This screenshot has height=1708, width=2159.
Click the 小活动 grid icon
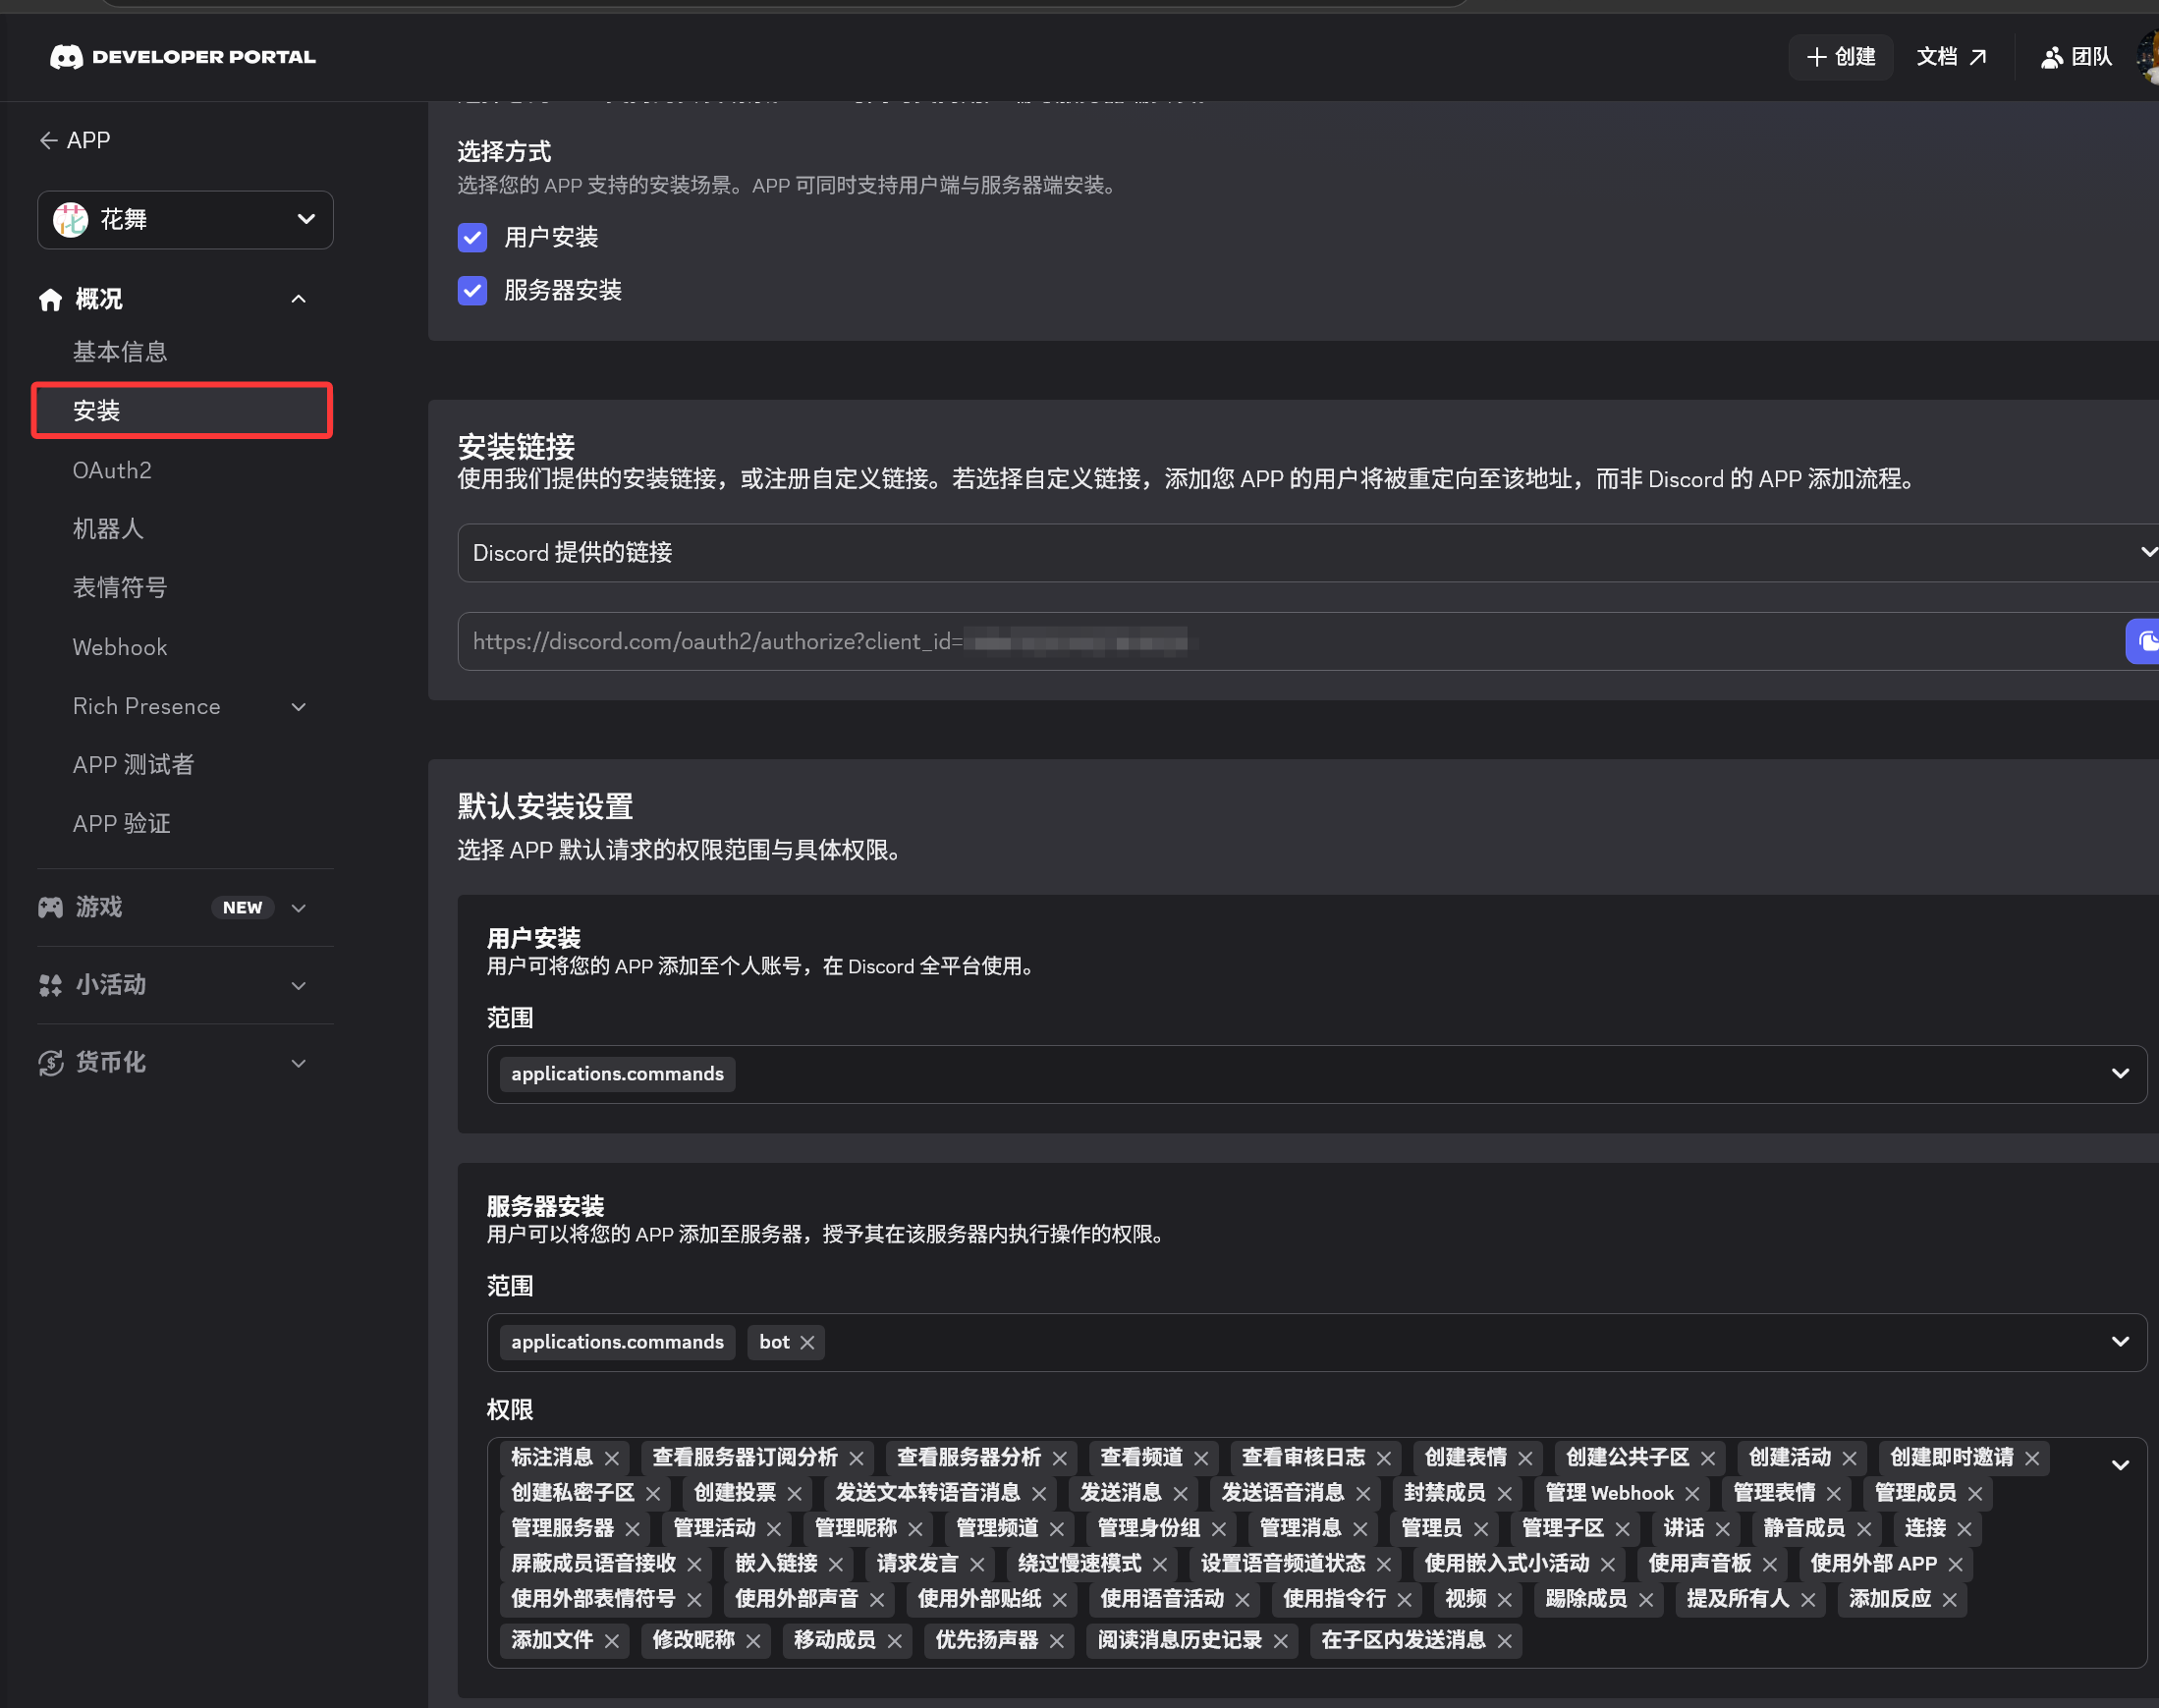pos(50,985)
